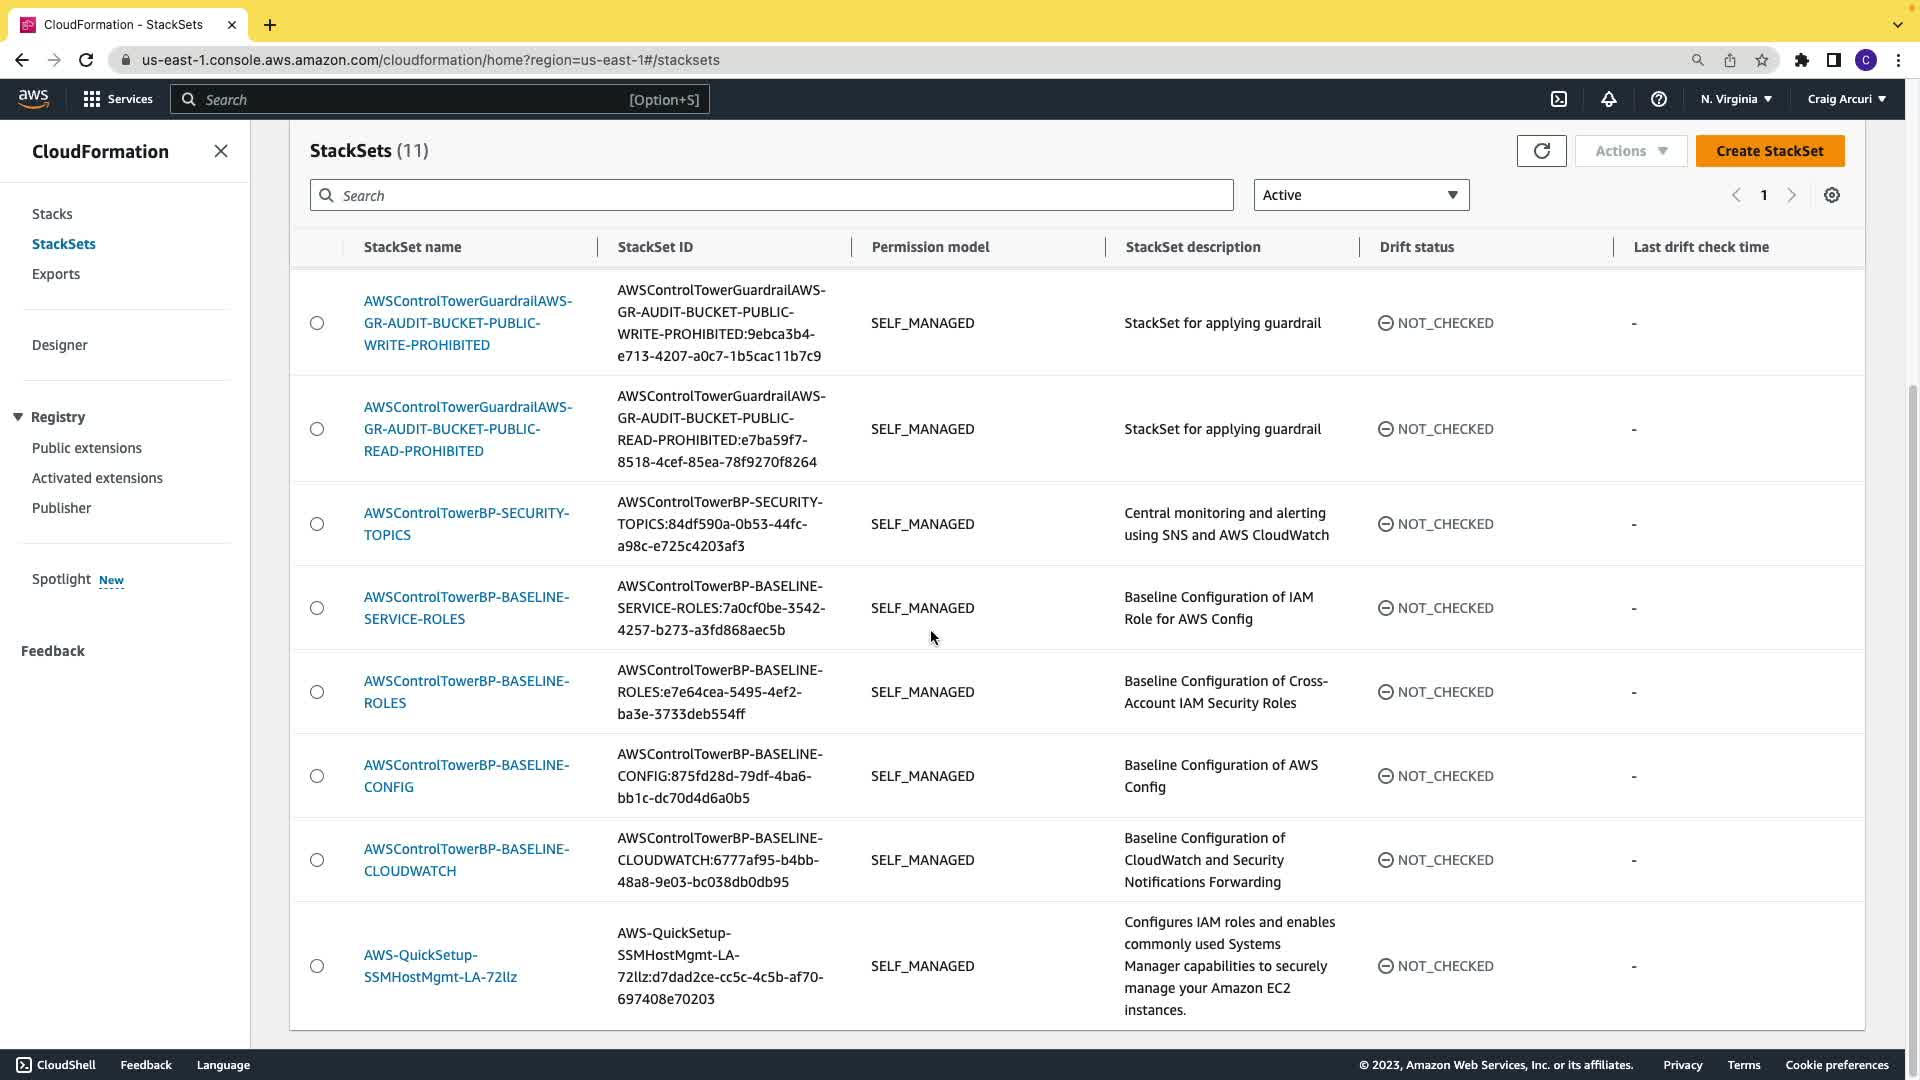
Task: Select AWSControlTowerBP-BASELINE-CONFIG radio button
Action: pyautogui.click(x=317, y=776)
